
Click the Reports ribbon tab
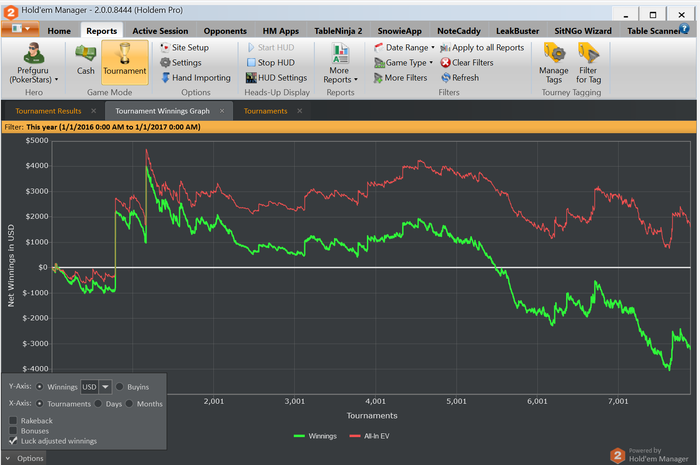[101, 31]
